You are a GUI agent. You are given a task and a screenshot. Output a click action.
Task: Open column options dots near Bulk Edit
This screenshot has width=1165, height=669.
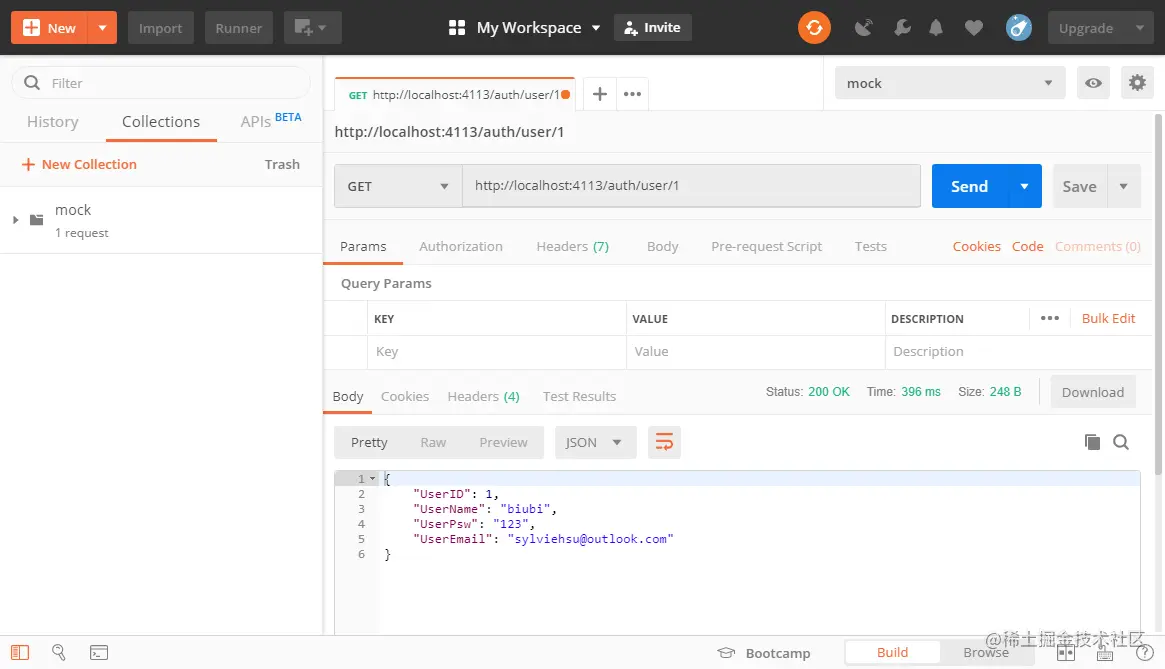tap(1050, 318)
